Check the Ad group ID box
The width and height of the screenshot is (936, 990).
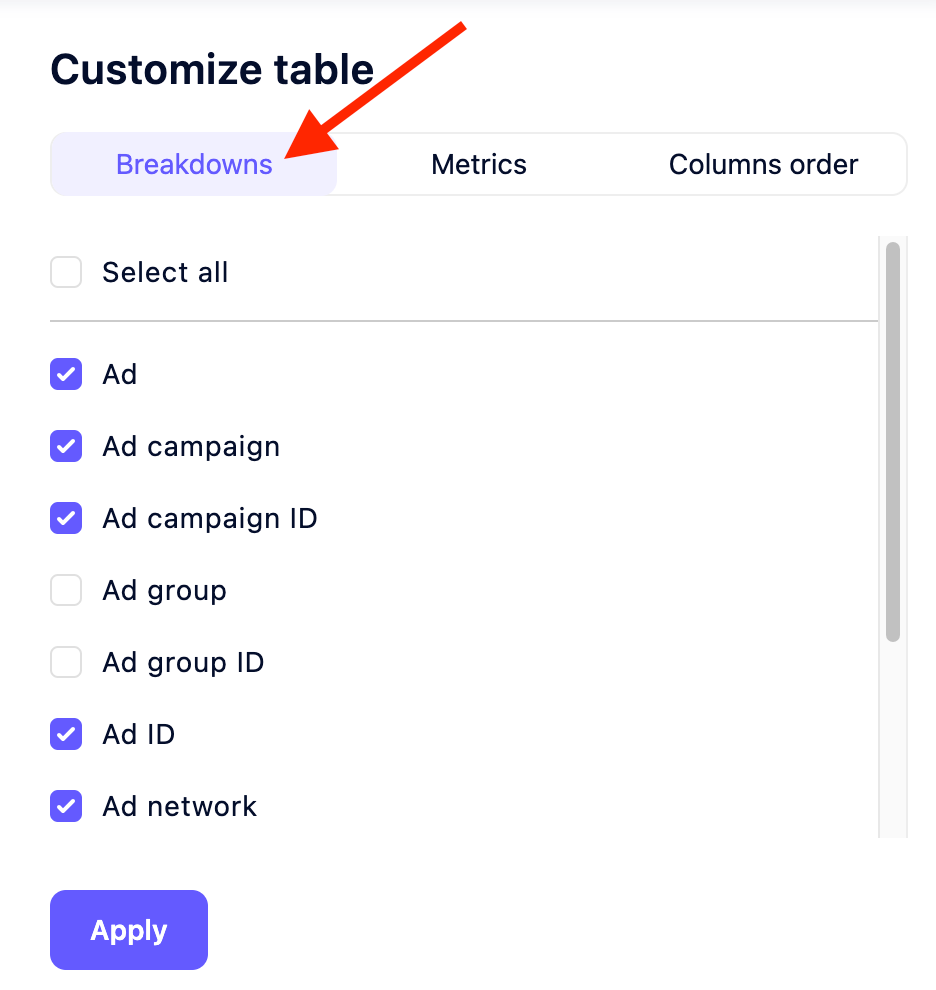point(65,662)
